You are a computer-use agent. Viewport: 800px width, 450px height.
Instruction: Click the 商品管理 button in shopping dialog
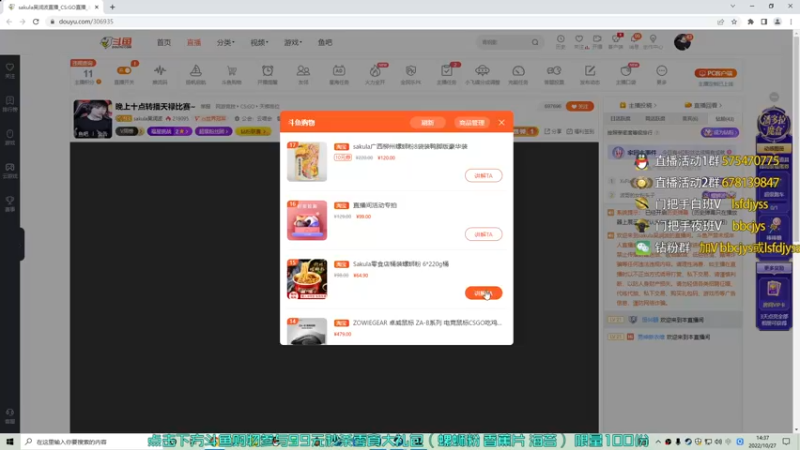click(471, 122)
